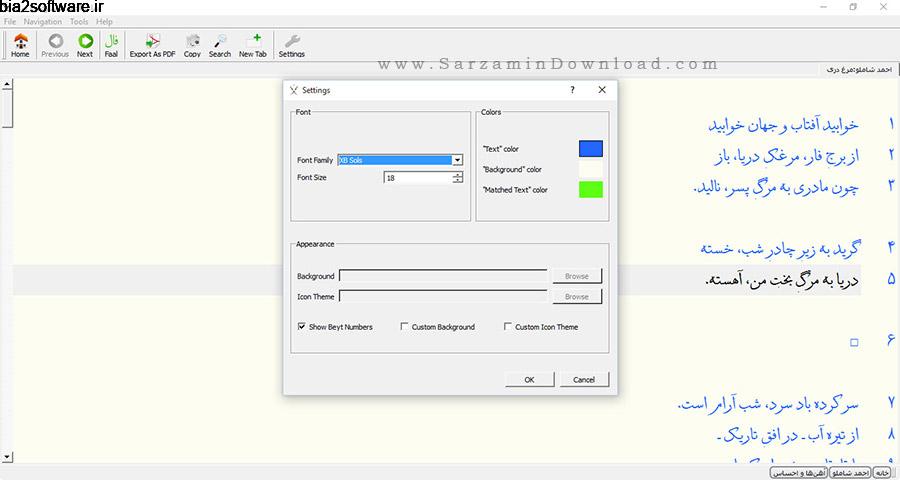Pick the blue Text color swatch
The image size is (900, 480).
[x=590, y=149]
